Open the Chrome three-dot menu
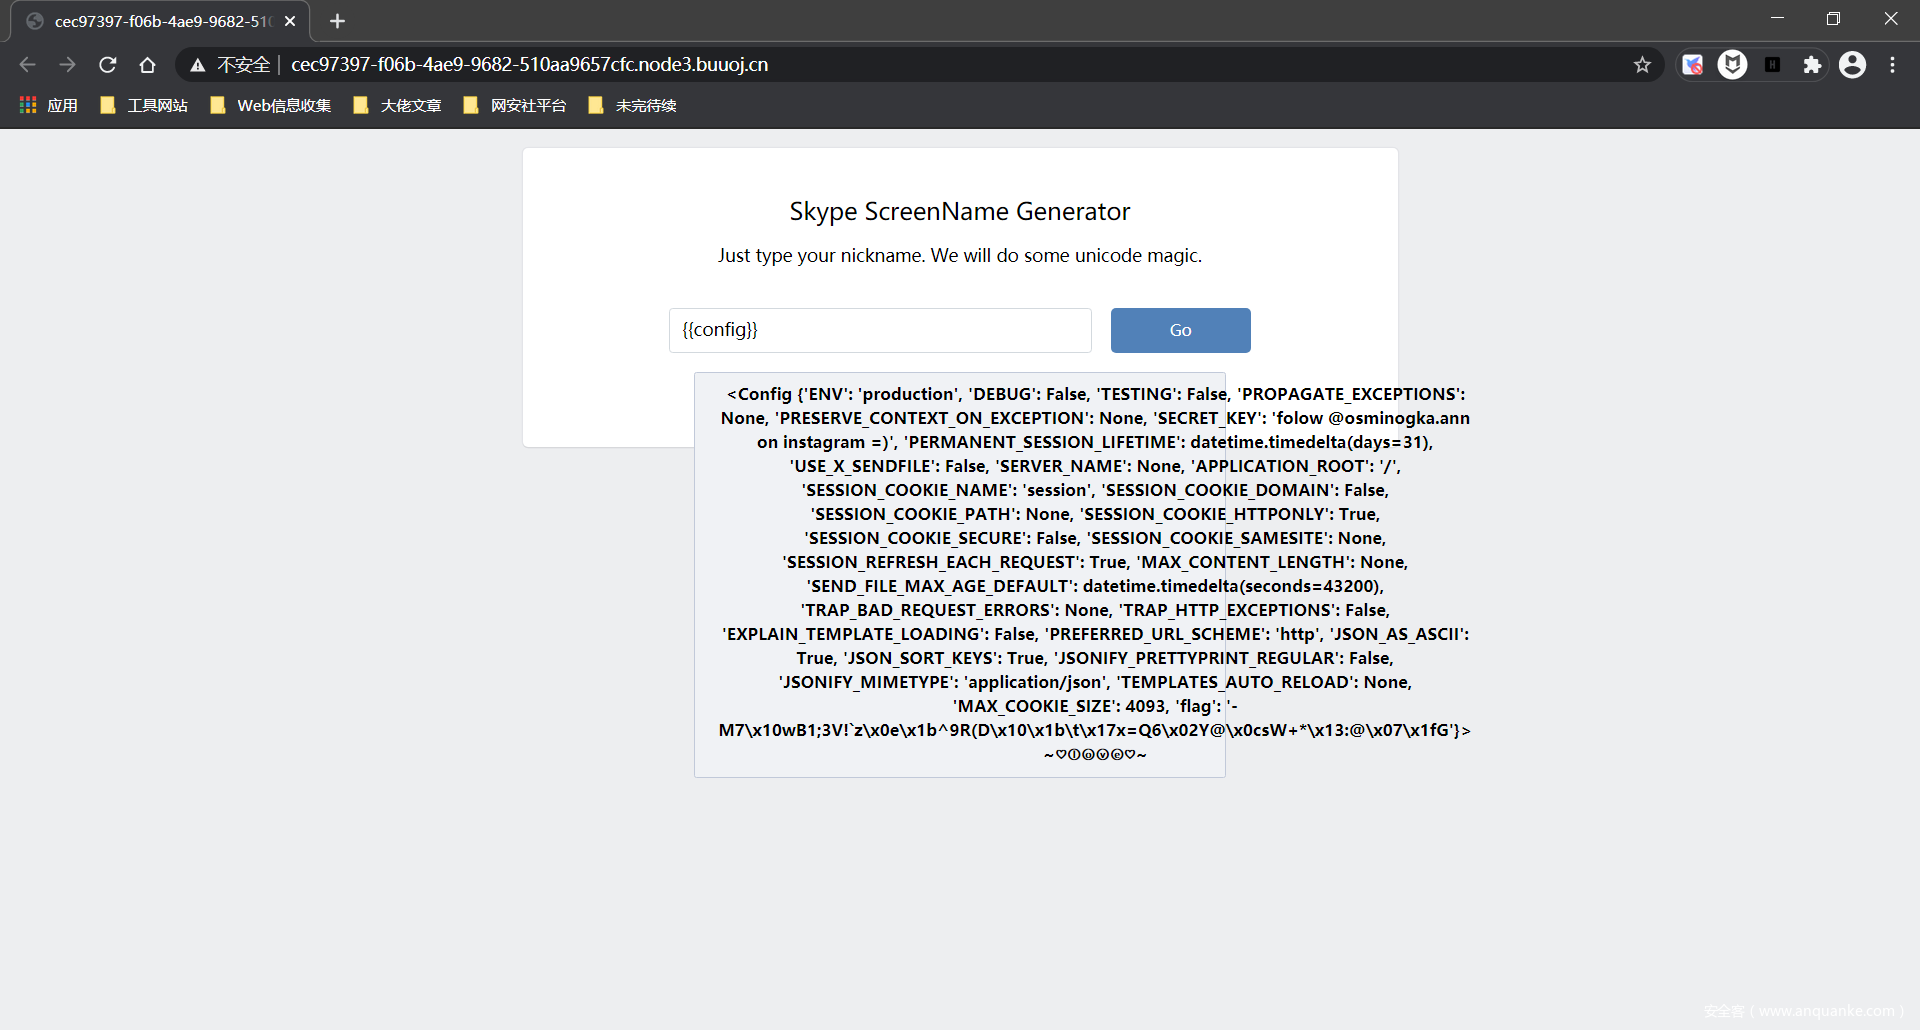 pyautogui.click(x=1892, y=65)
